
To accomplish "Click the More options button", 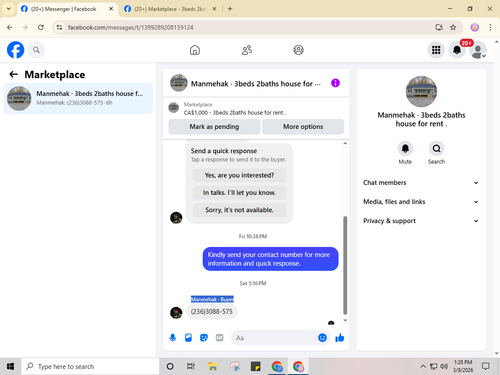I will point(303,127).
